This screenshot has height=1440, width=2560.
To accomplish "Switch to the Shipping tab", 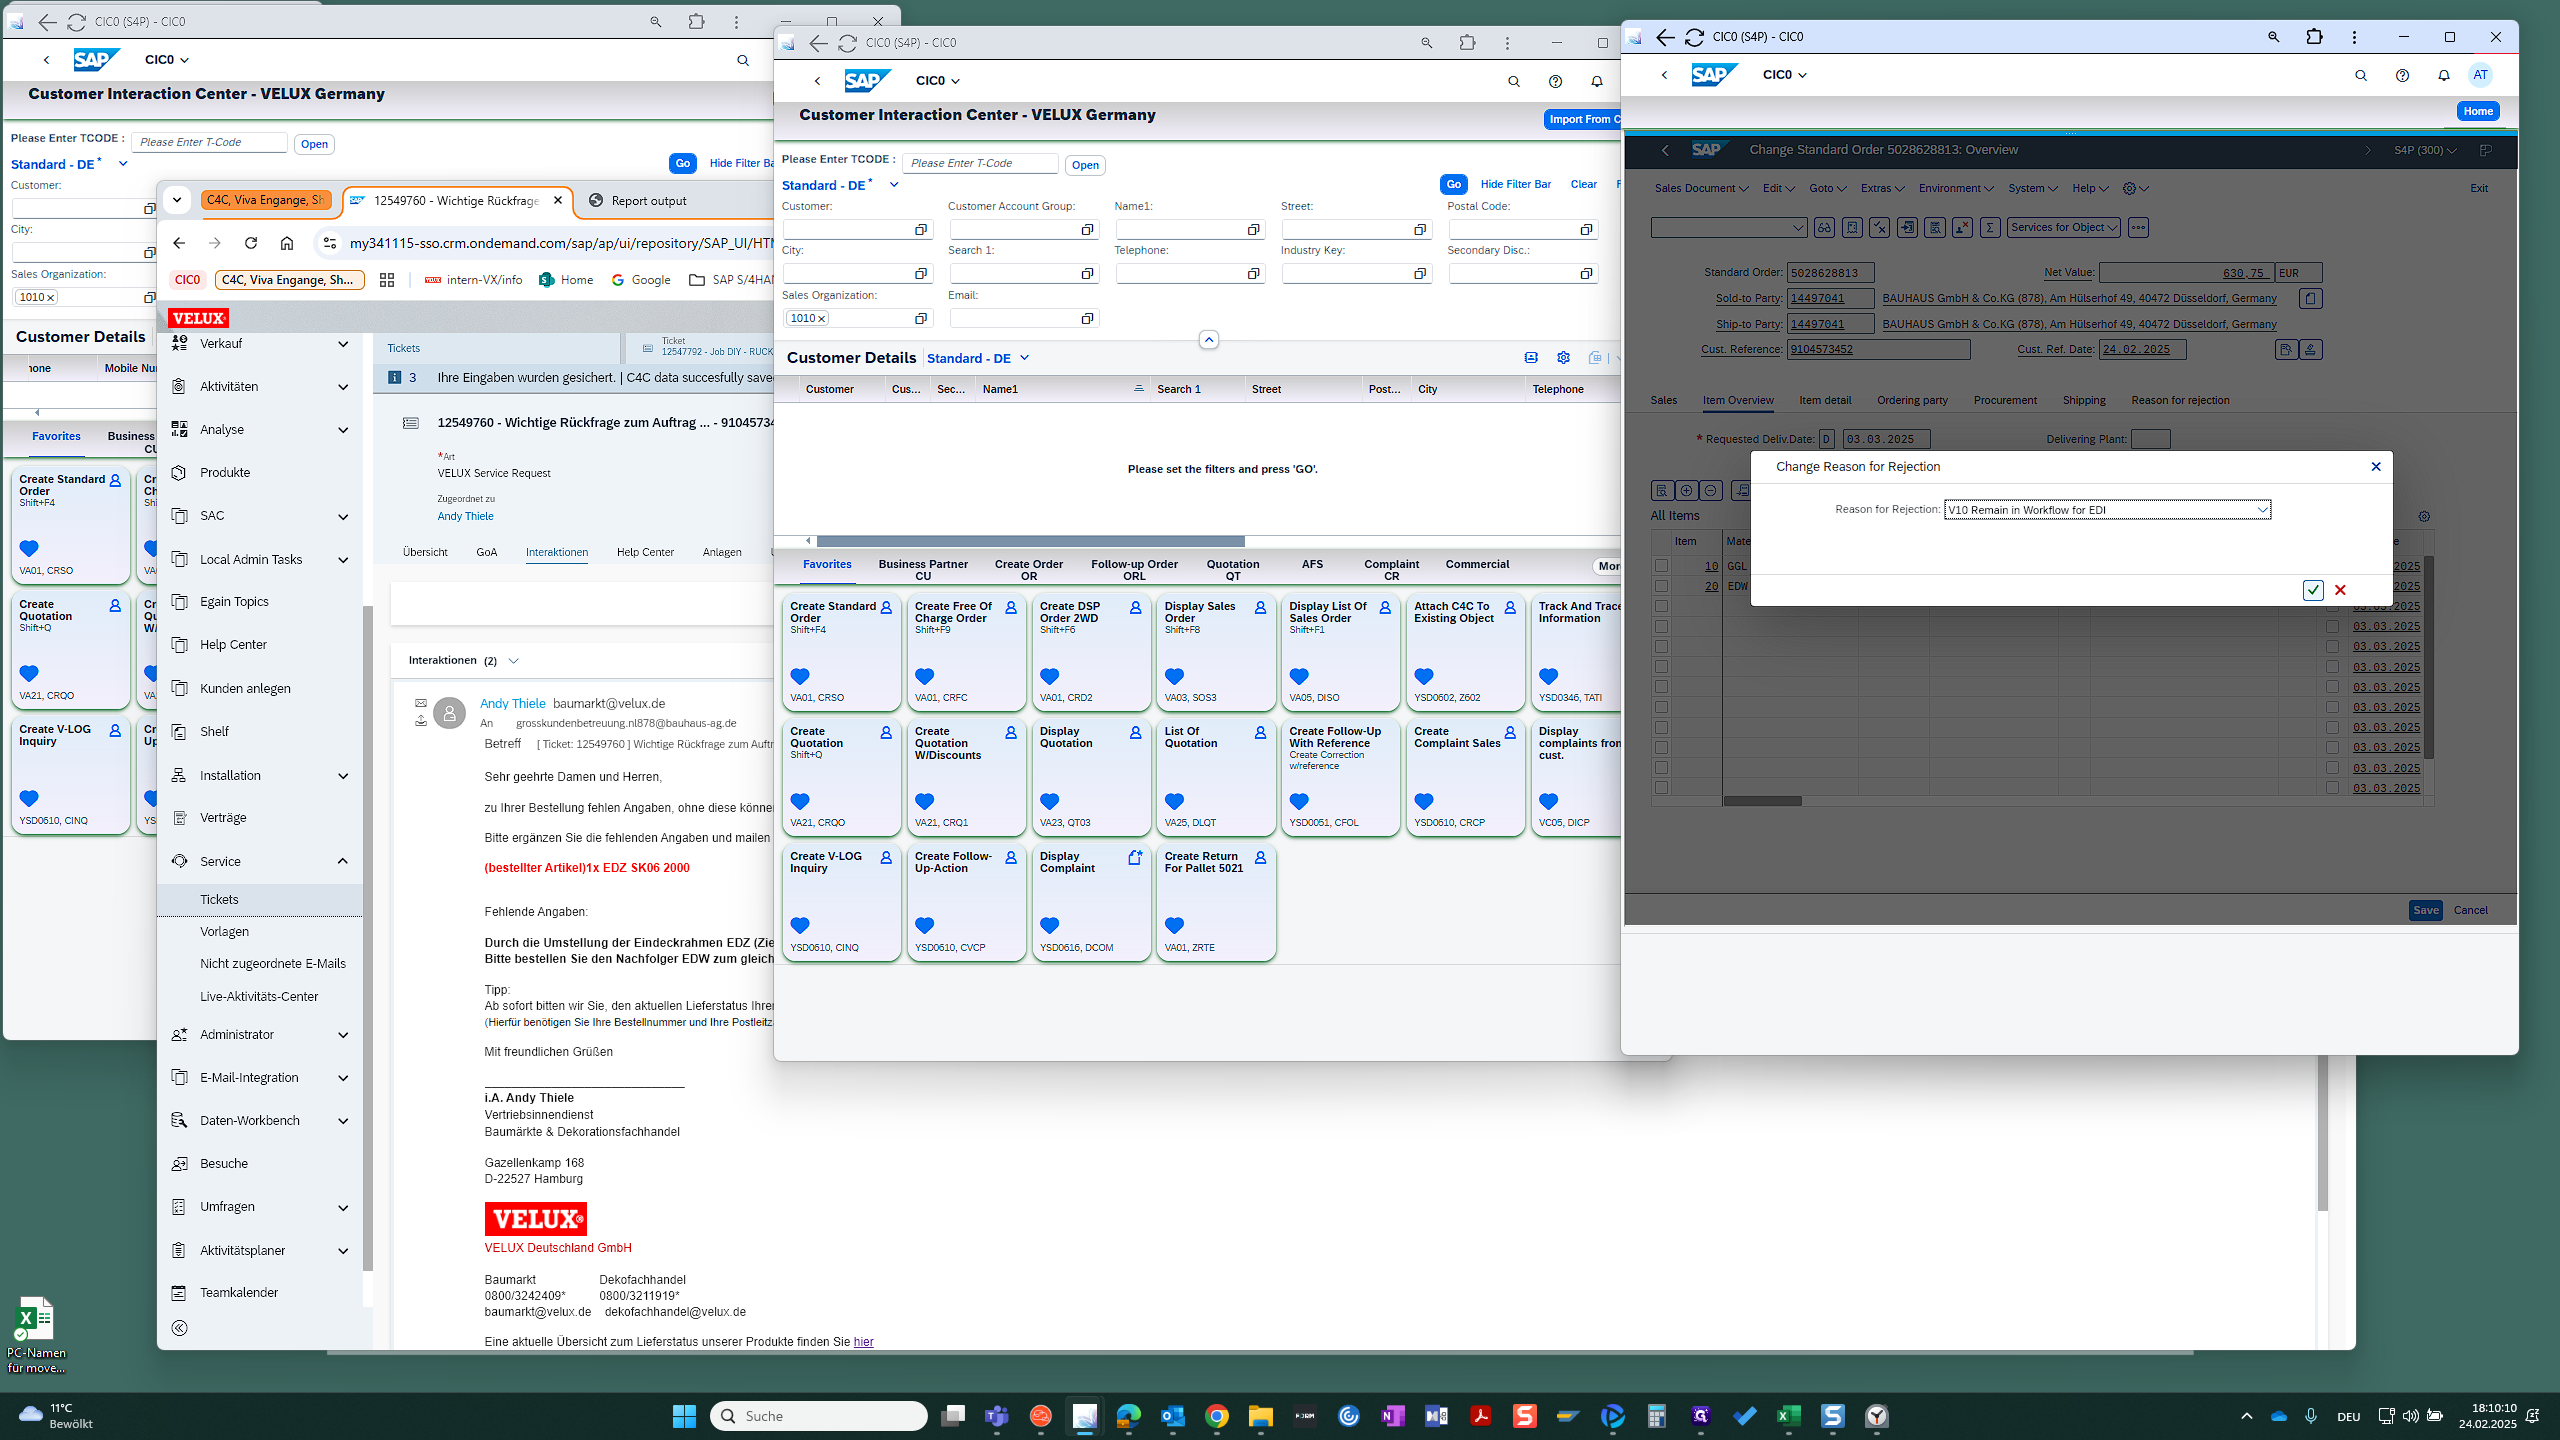I will (x=2084, y=400).
